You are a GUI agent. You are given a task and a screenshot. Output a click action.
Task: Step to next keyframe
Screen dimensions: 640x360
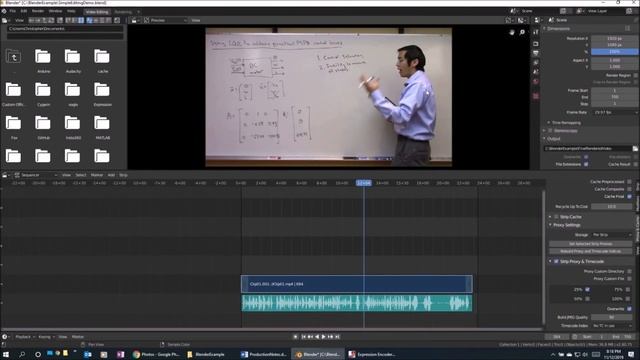coord(331,337)
